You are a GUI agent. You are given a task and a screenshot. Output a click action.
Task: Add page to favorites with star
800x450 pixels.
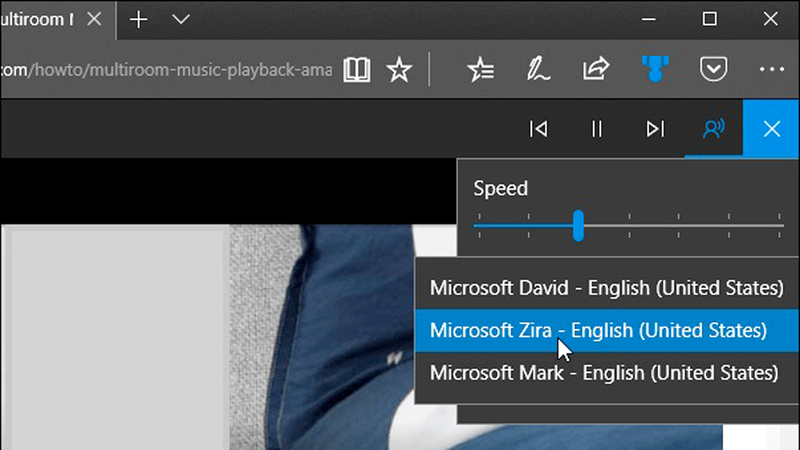pyautogui.click(x=399, y=69)
